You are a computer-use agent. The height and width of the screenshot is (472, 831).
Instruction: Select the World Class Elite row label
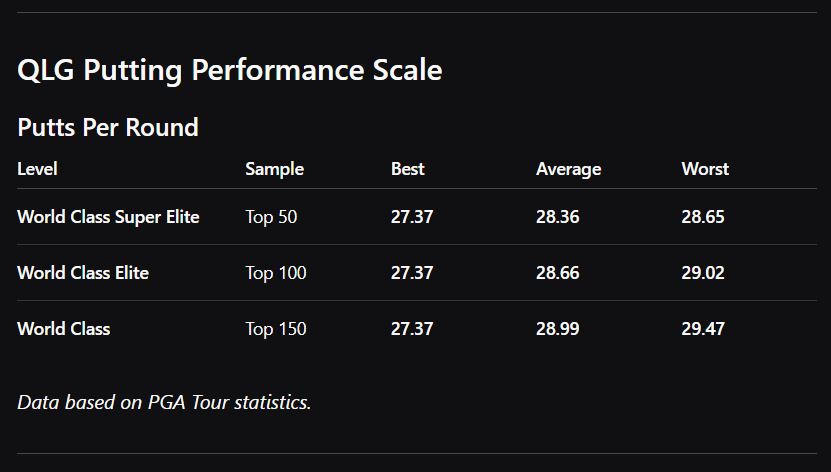click(x=83, y=273)
